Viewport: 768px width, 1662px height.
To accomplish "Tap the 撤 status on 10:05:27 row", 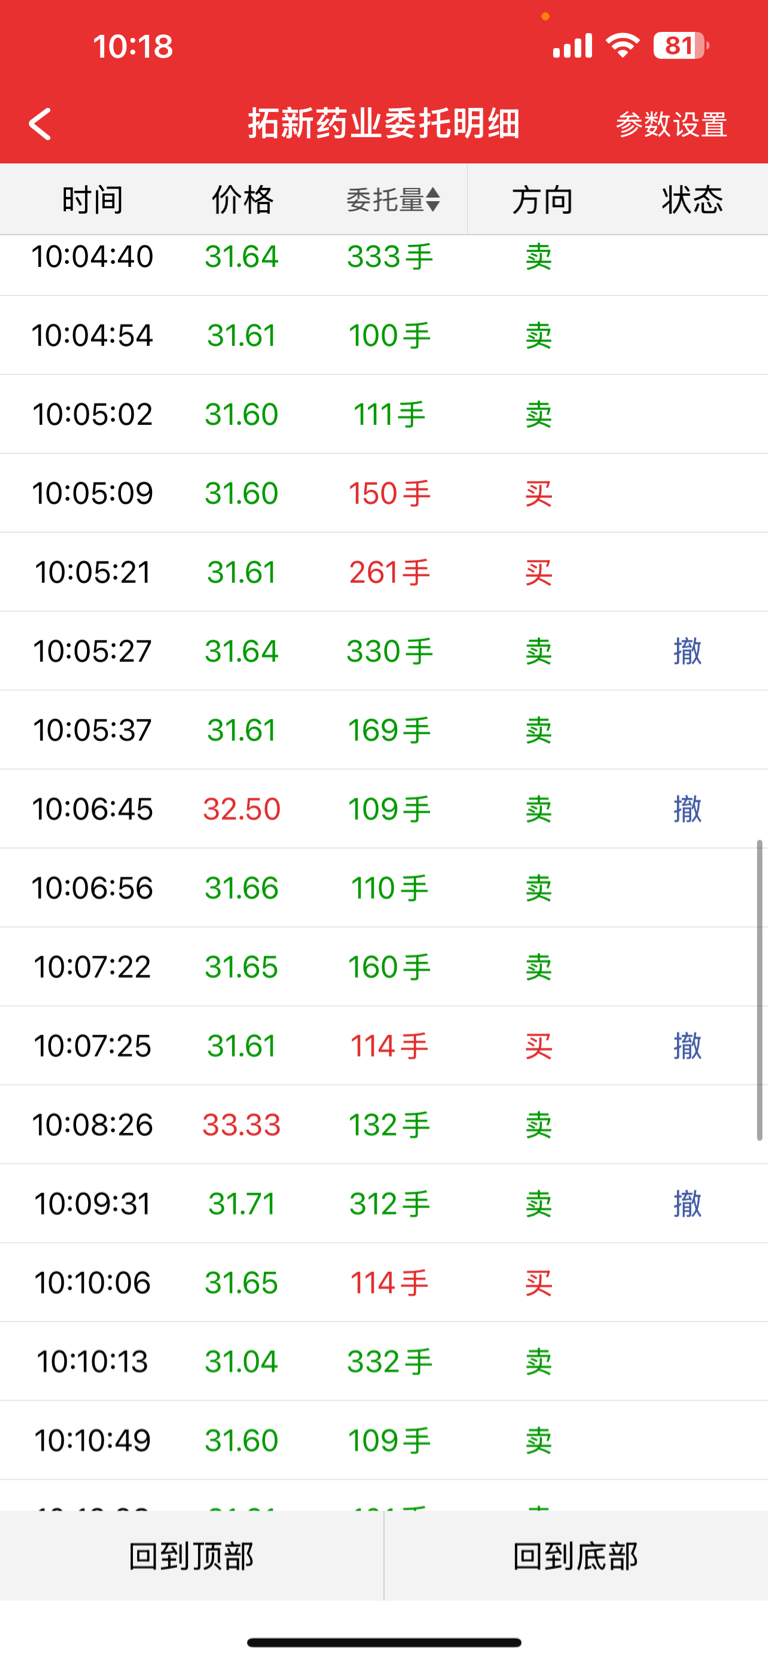I will tap(687, 651).
